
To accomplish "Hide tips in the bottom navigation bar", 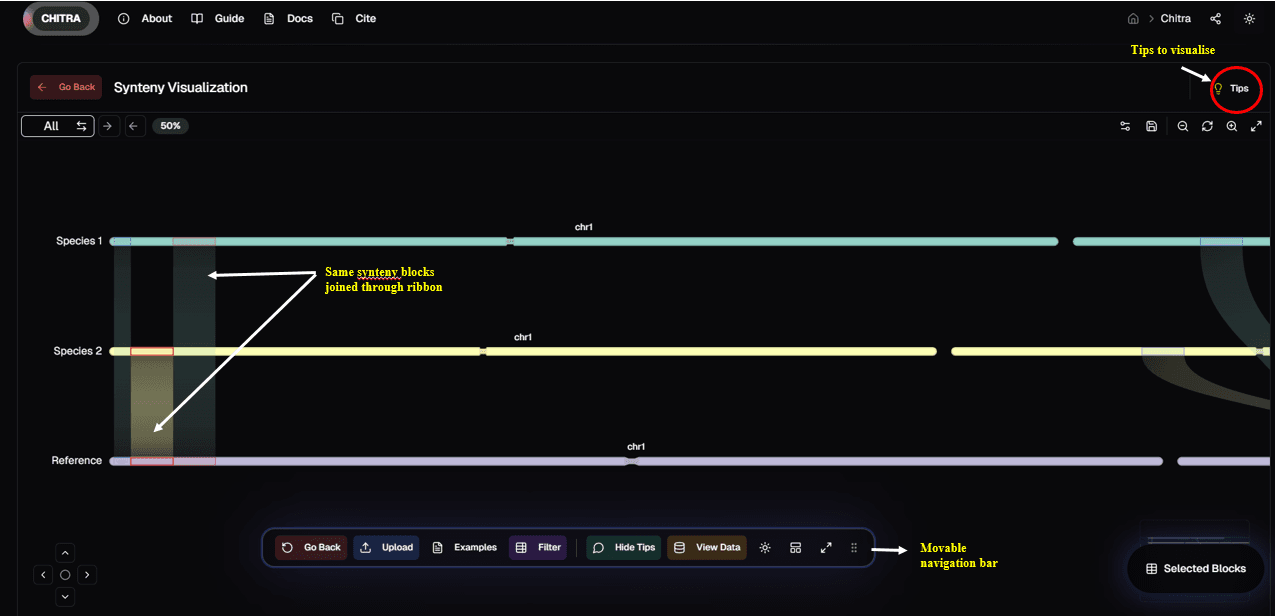I will pos(624,548).
